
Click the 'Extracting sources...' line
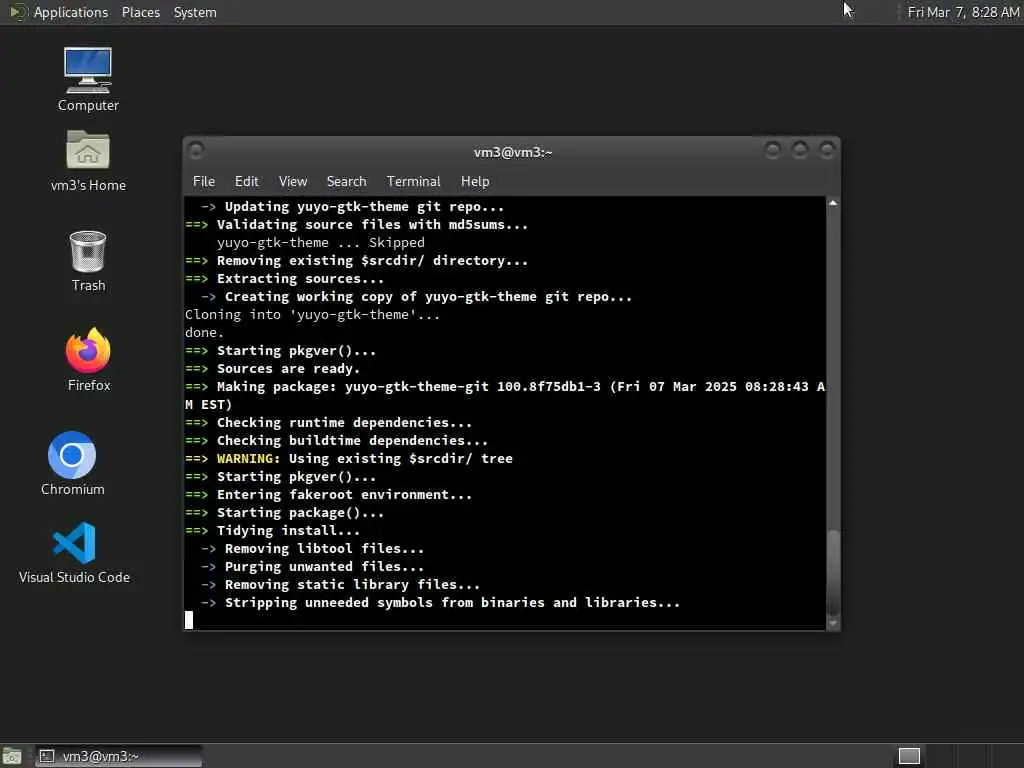tap(300, 278)
